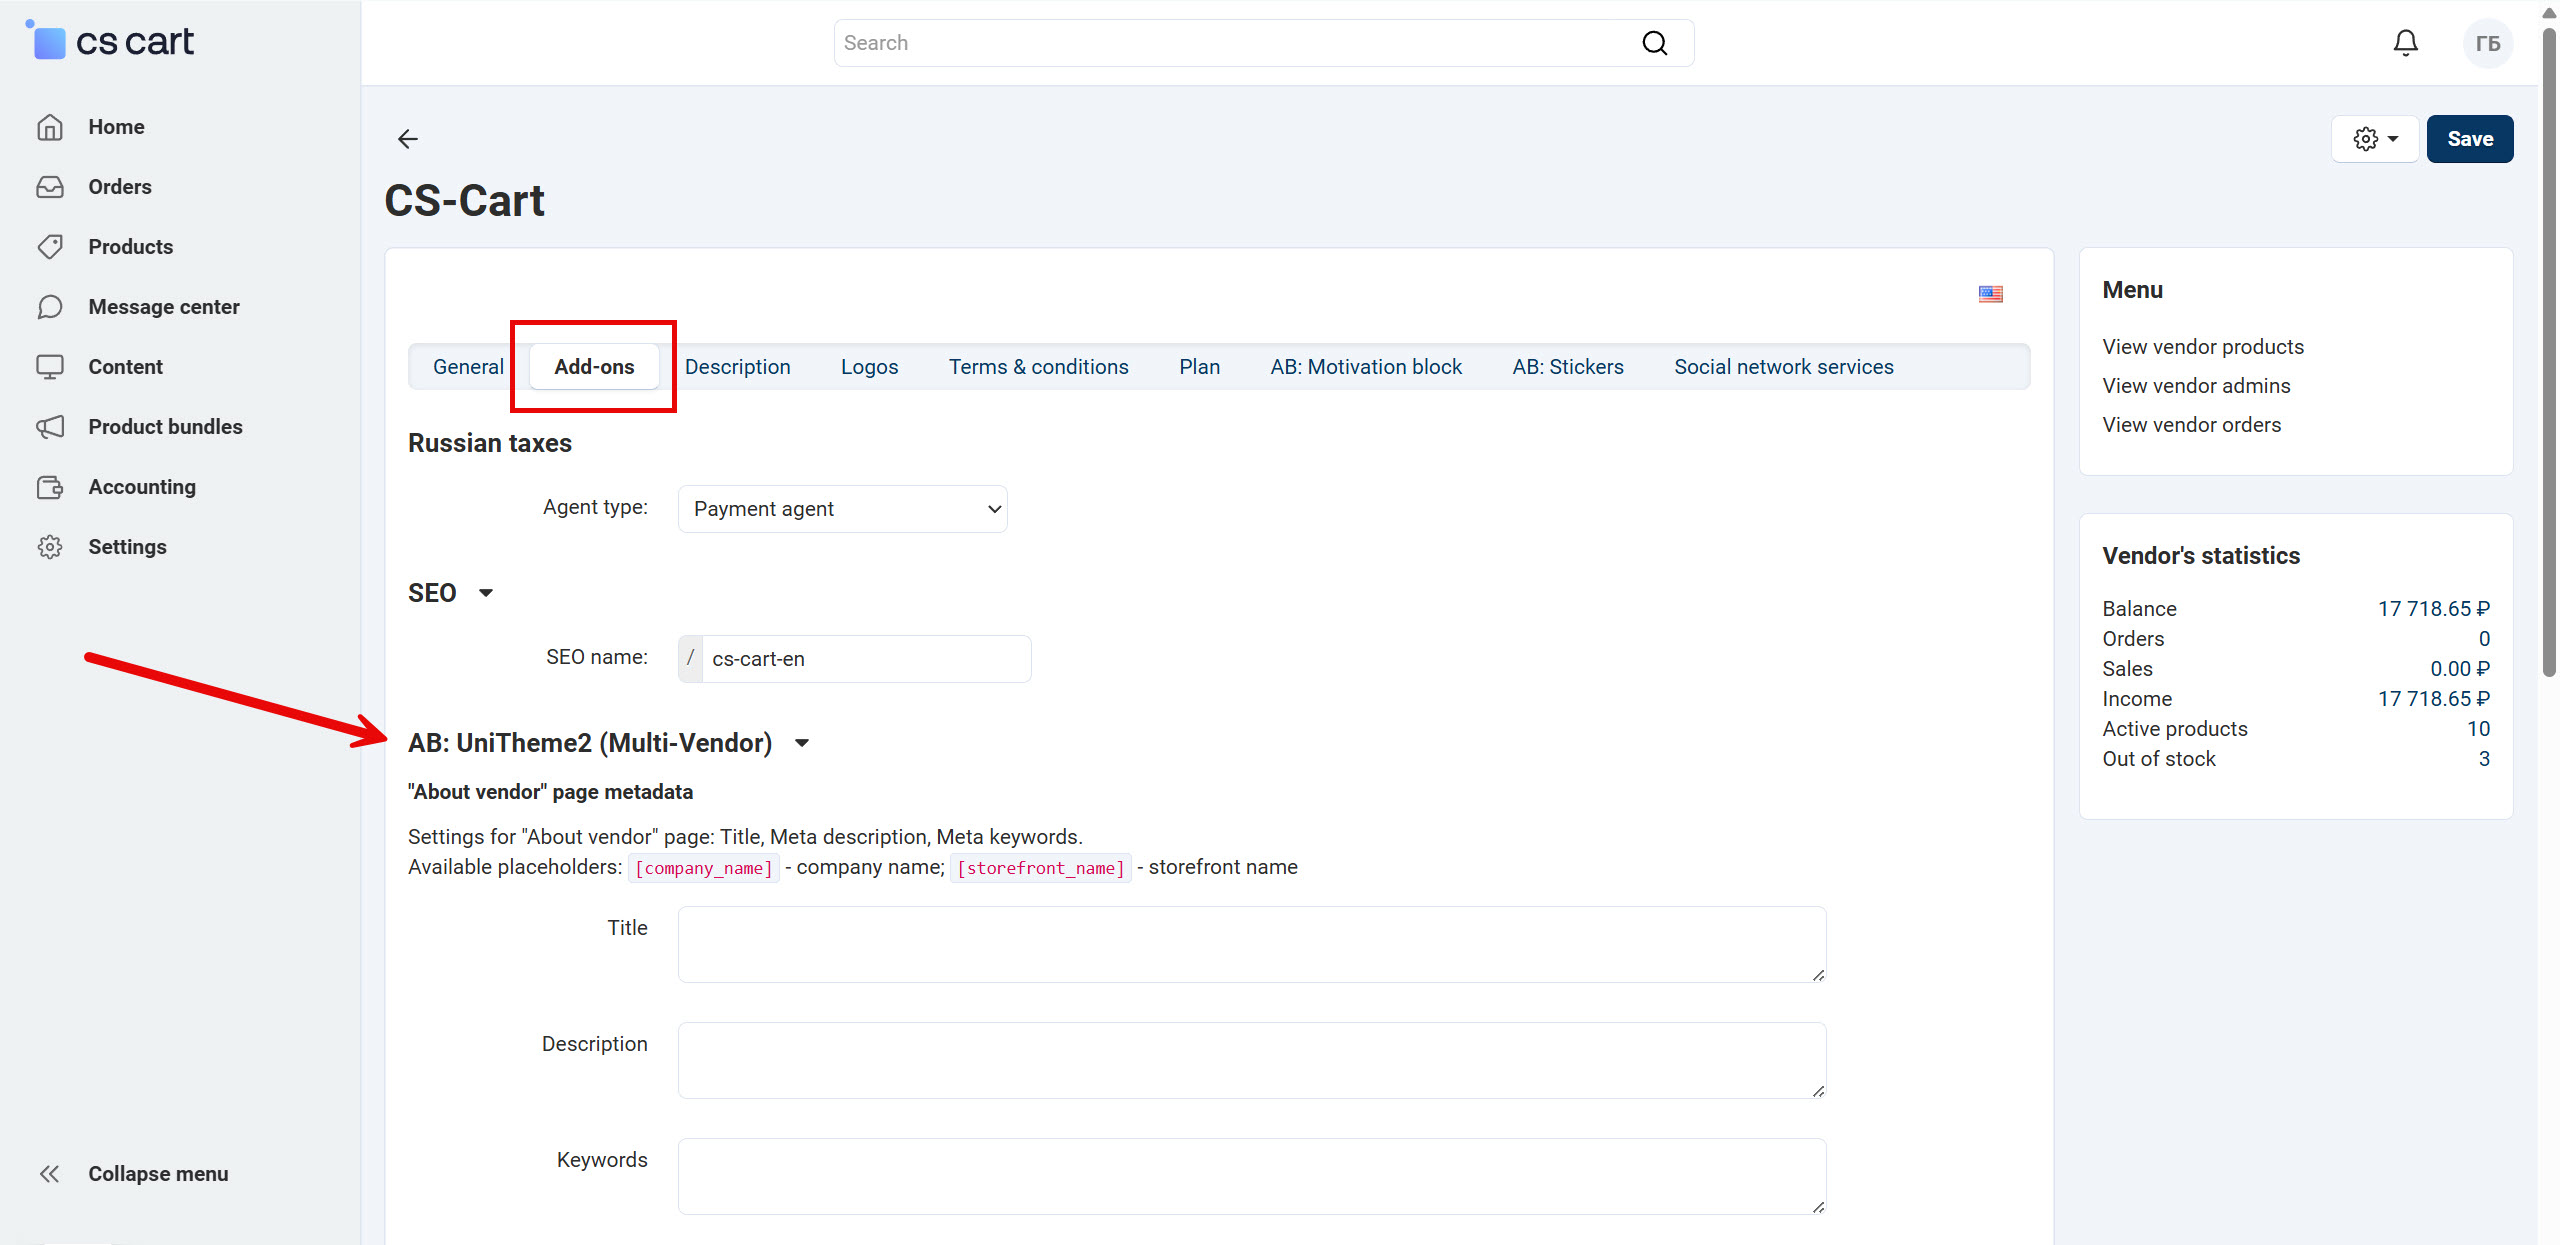2560x1245 pixels.
Task: Click the Collapse menu double-chevron icon
Action: coord(50,1174)
